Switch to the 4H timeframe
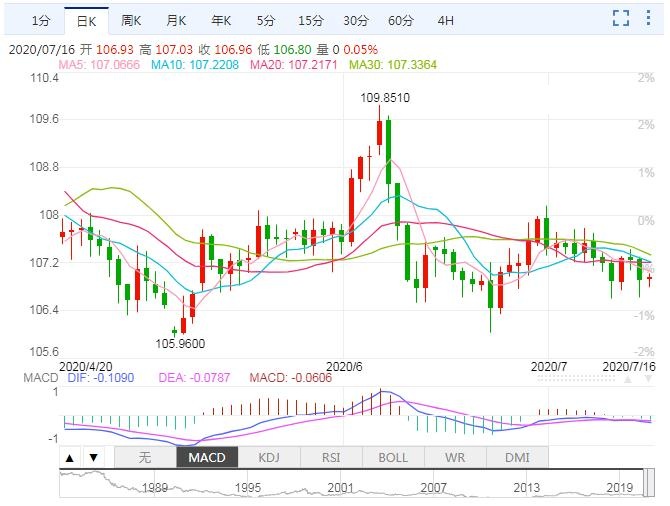 (x=445, y=20)
